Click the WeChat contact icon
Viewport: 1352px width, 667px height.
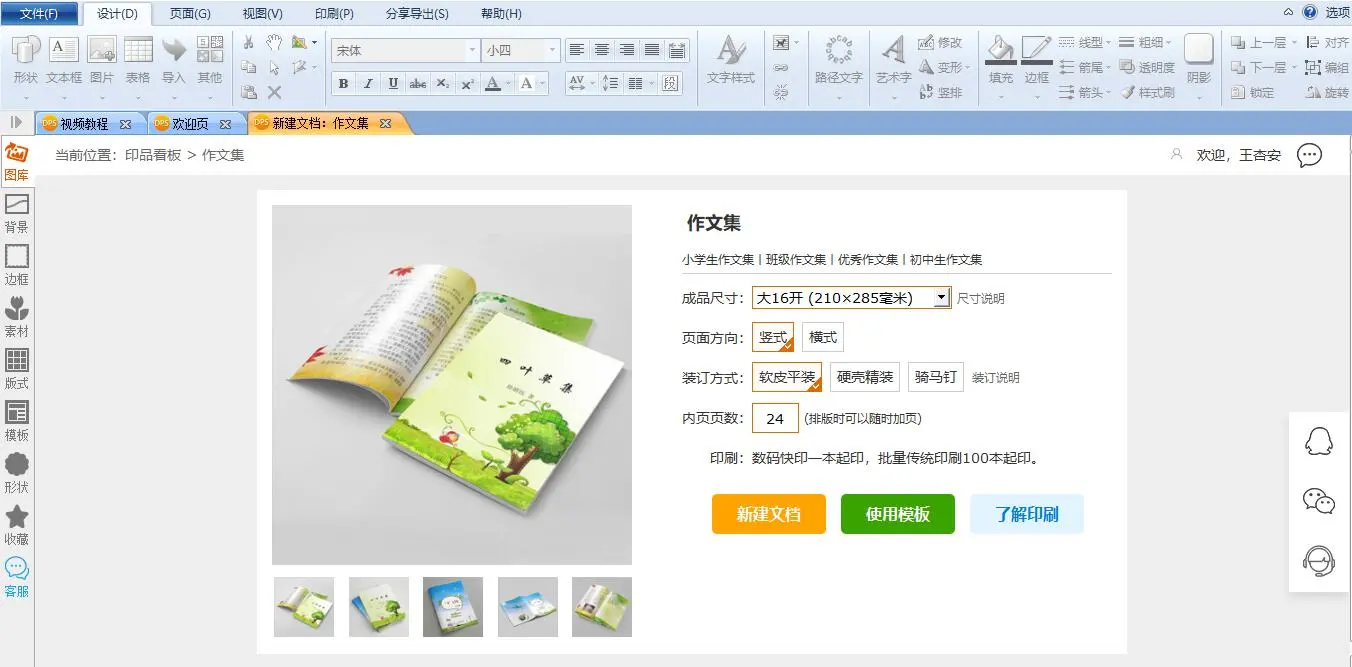[x=1320, y=501]
